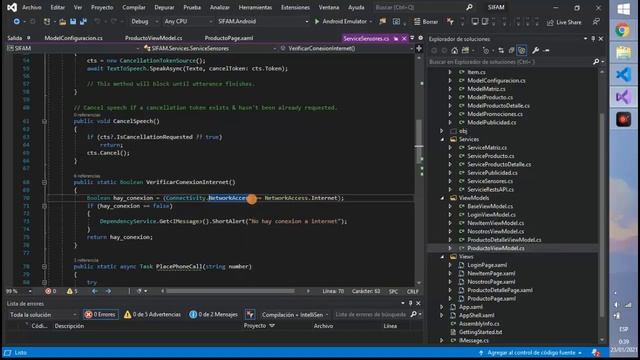Collapse the ViewModels folder

click(442, 198)
